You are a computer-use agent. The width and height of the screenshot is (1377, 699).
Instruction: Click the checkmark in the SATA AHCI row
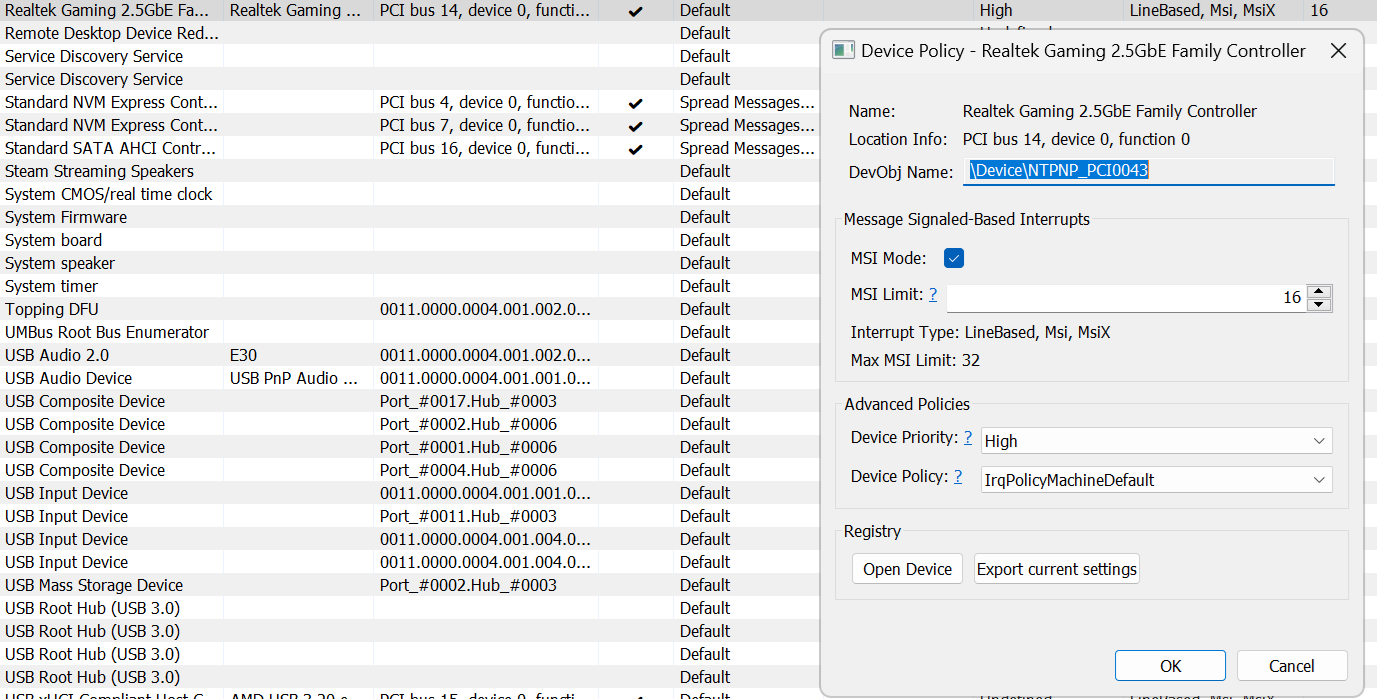(x=636, y=149)
